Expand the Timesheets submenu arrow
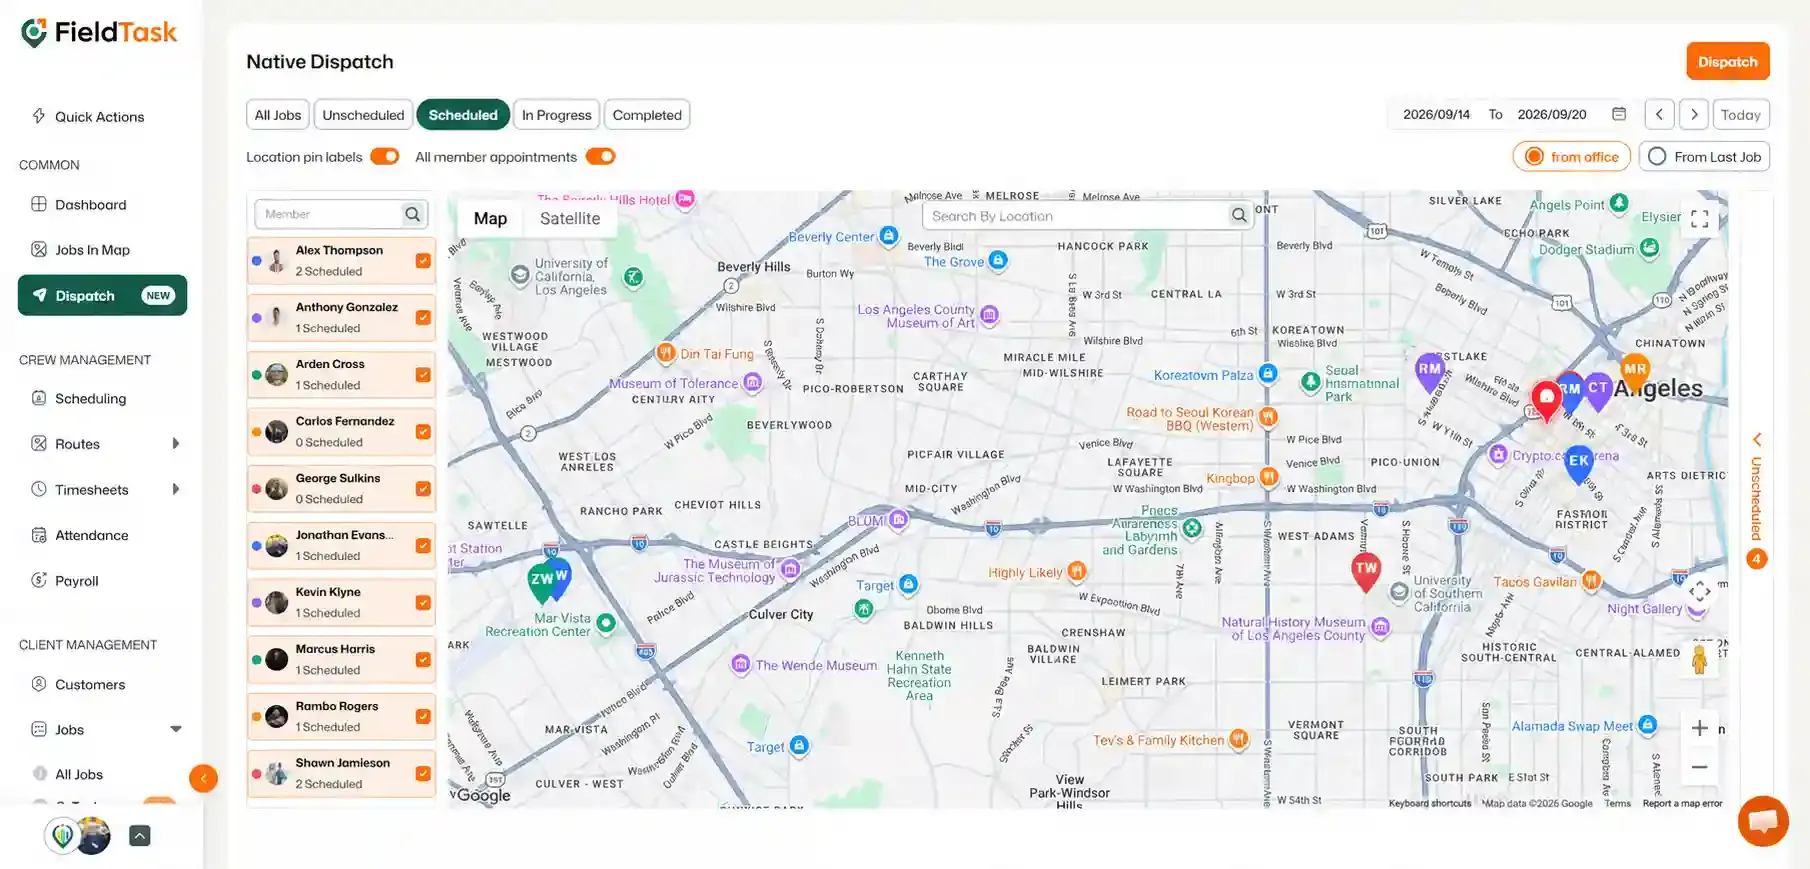Viewport: 1810px width, 869px height. pos(176,489)
